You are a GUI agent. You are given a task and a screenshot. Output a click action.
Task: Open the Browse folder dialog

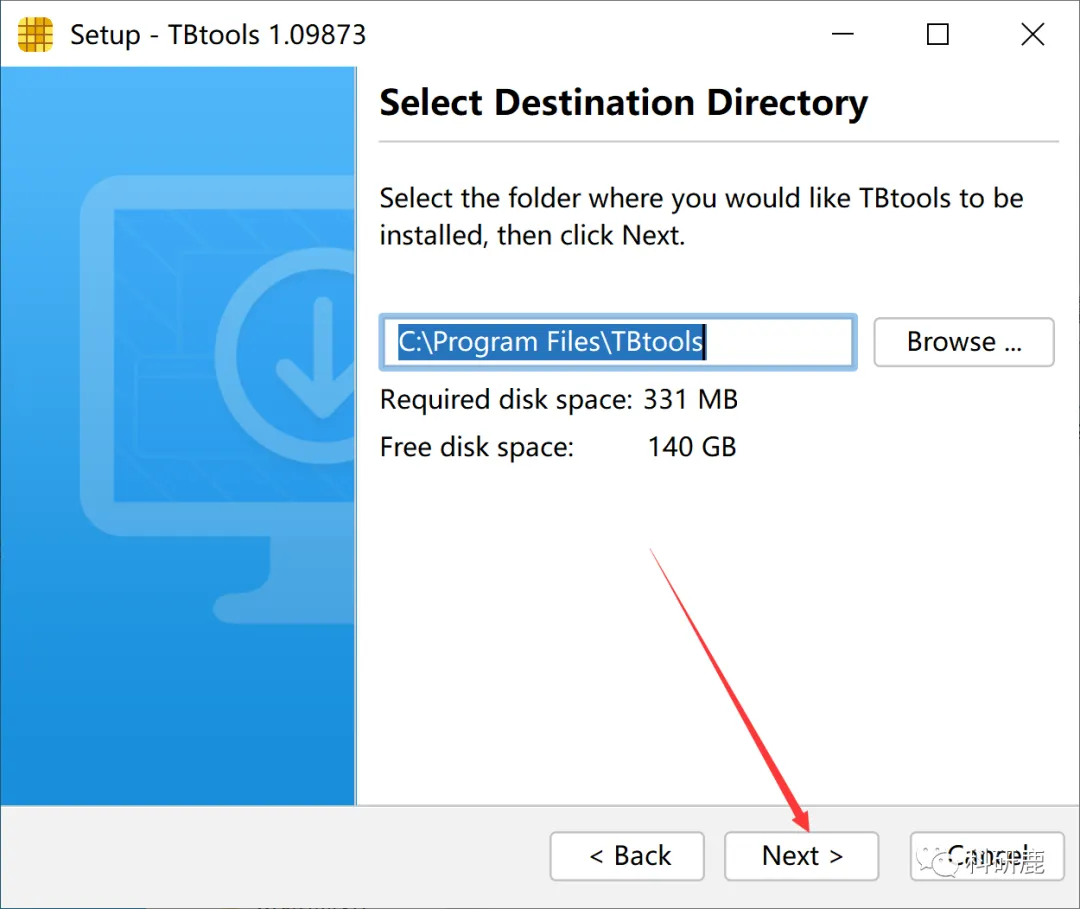[x=964, y=342]
